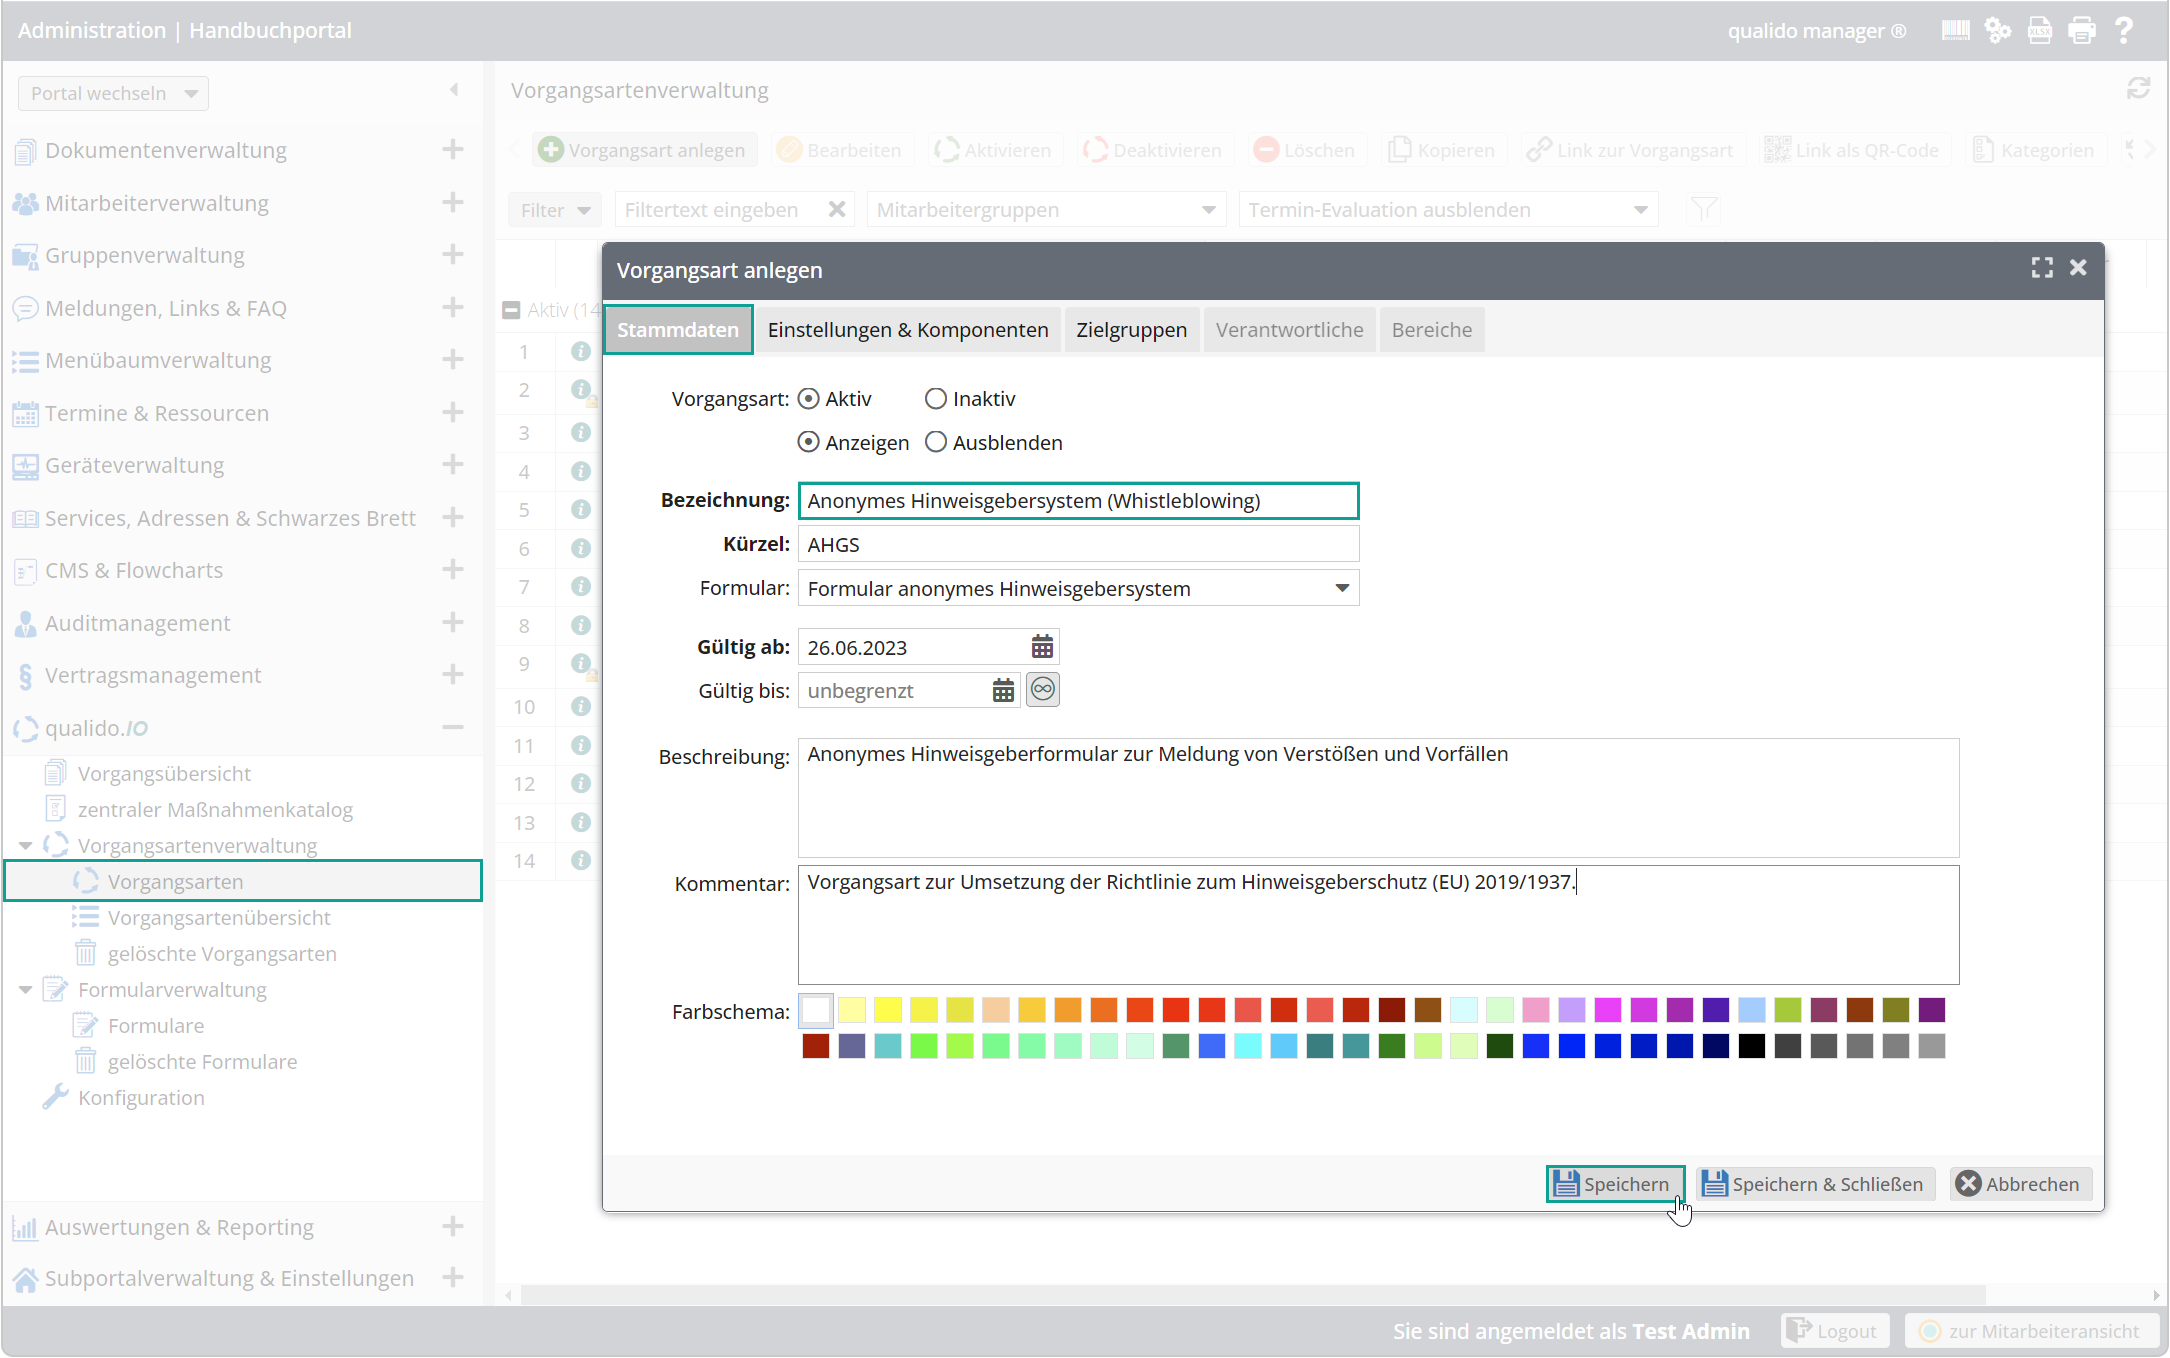This screenshot has width=2170, height=1358.
Task: Select the Aktiv radio button
Action: coord(809,399)
